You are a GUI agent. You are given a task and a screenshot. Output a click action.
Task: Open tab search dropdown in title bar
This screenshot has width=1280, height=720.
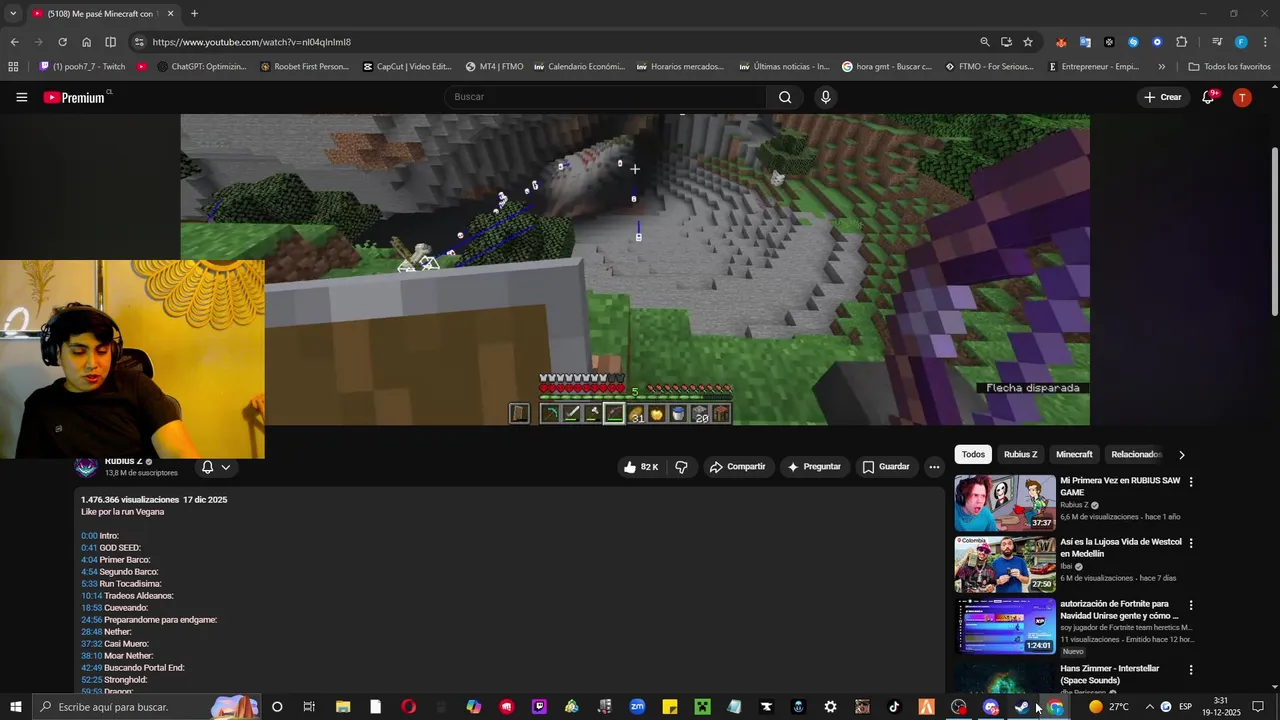(x=13, y=14)
